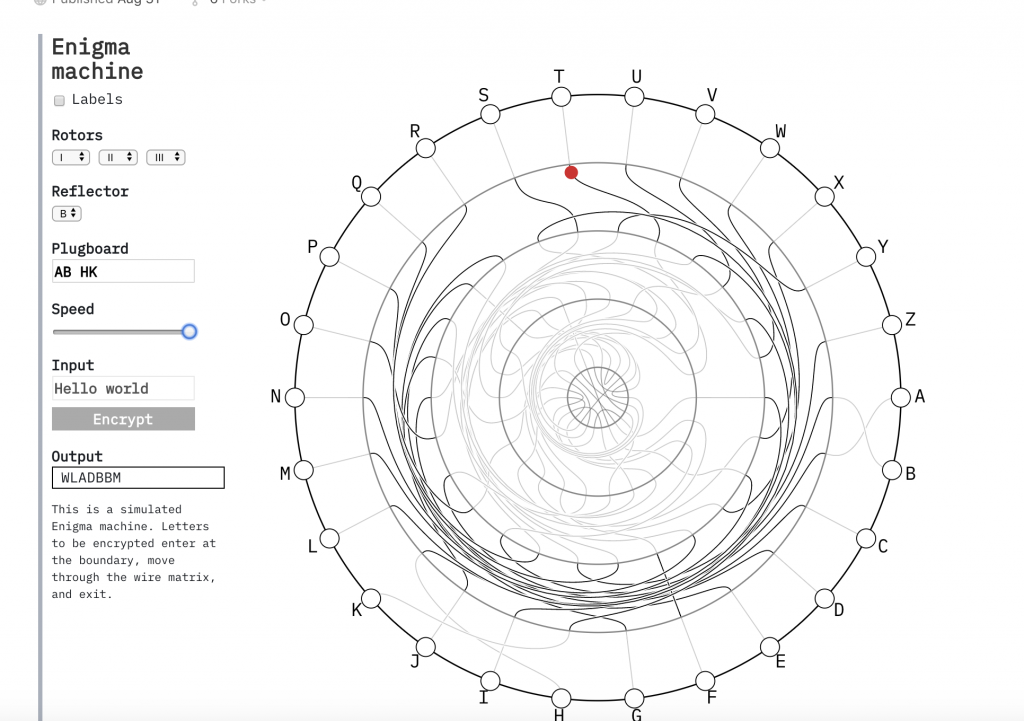Click the letter J node circle

pyautogui.click(x=426, y=647)
